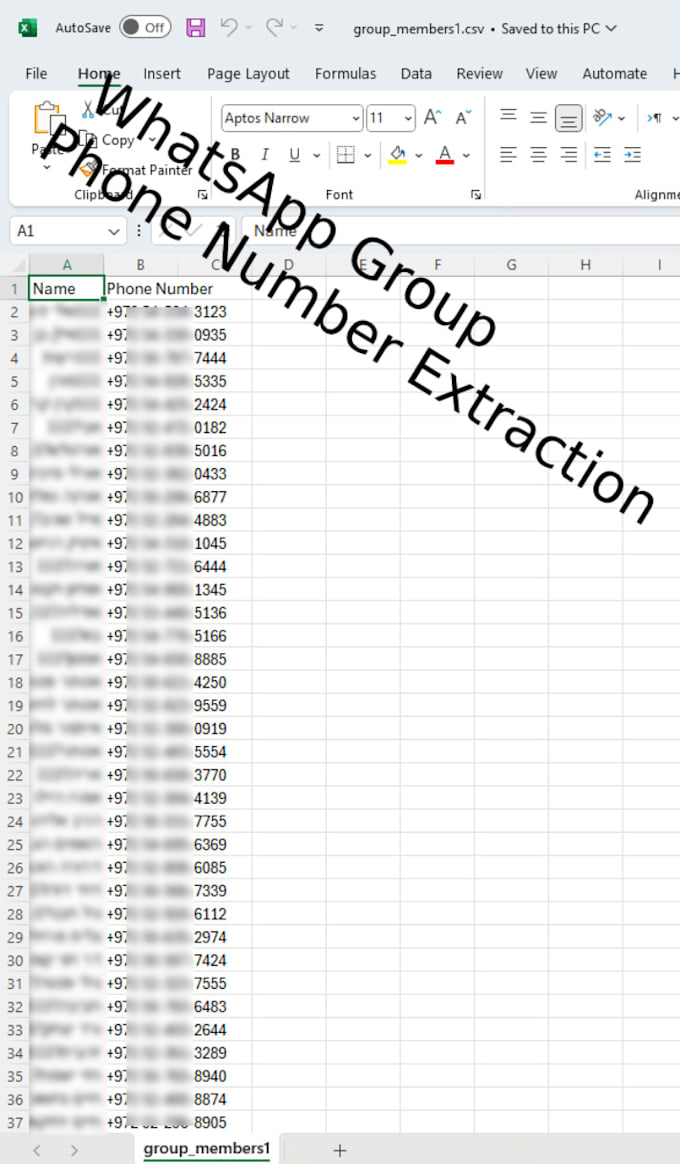Click the previous sheet navigation arrow
The image size is (680, 1164).
[36, 1151]
